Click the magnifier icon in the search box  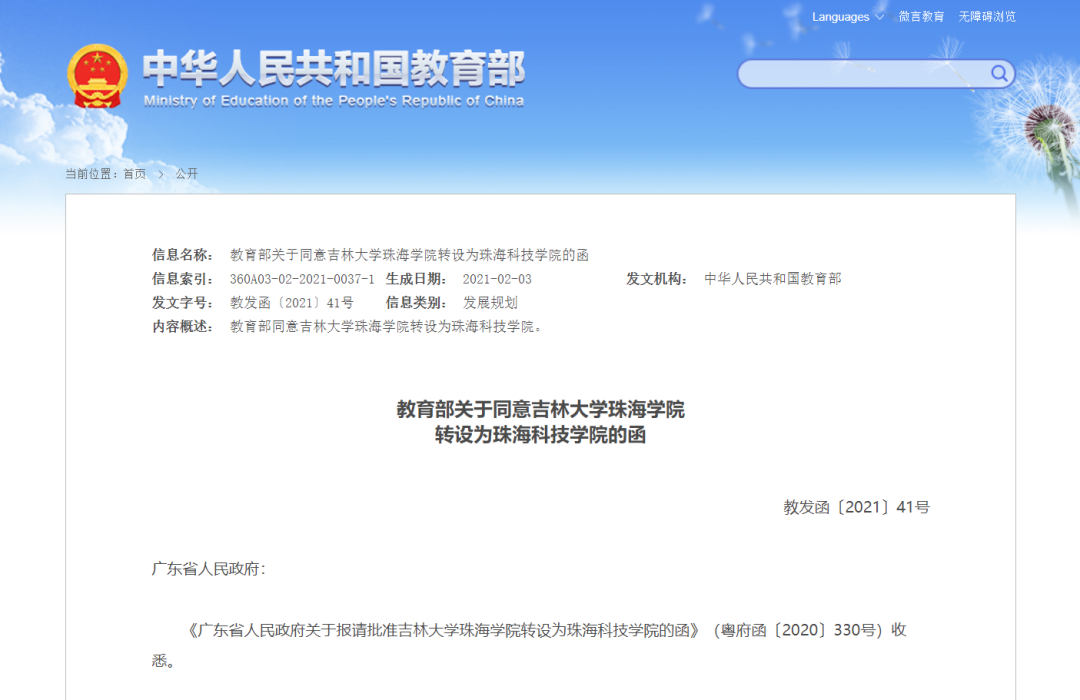[999, 73]
